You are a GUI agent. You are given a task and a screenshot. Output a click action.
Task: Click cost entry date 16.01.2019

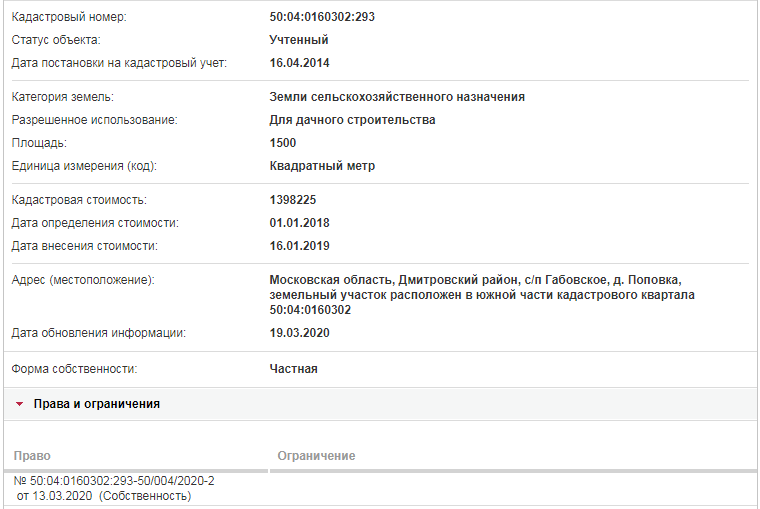tap(299, 246)
